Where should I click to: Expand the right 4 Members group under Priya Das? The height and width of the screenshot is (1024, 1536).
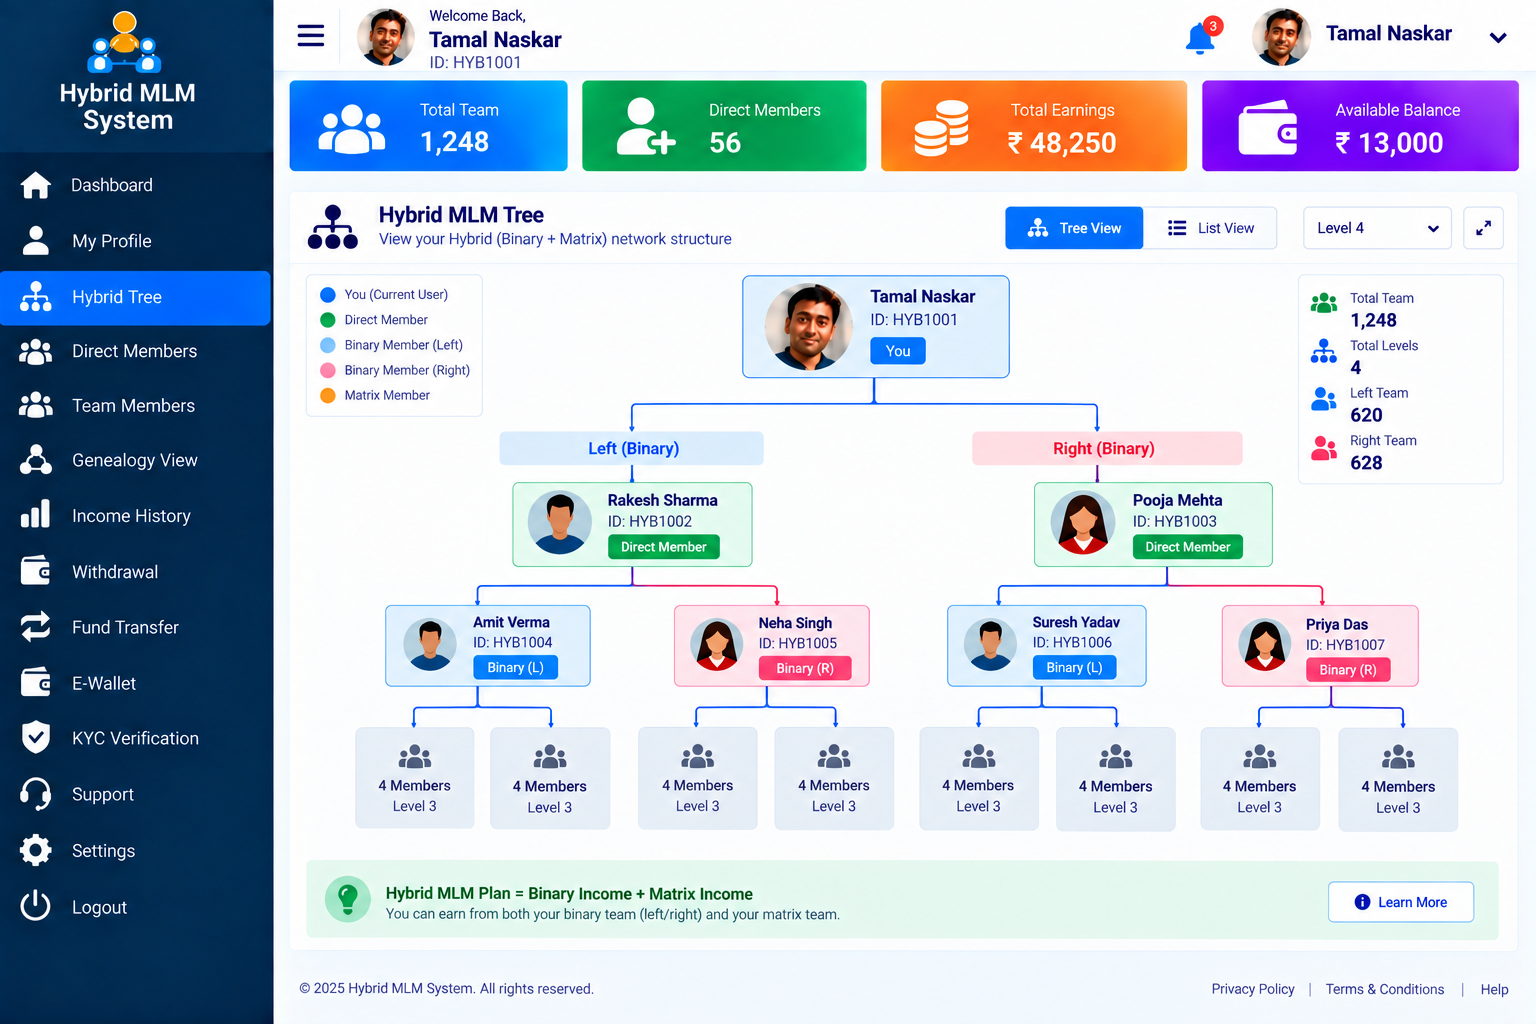[1398, 779]
